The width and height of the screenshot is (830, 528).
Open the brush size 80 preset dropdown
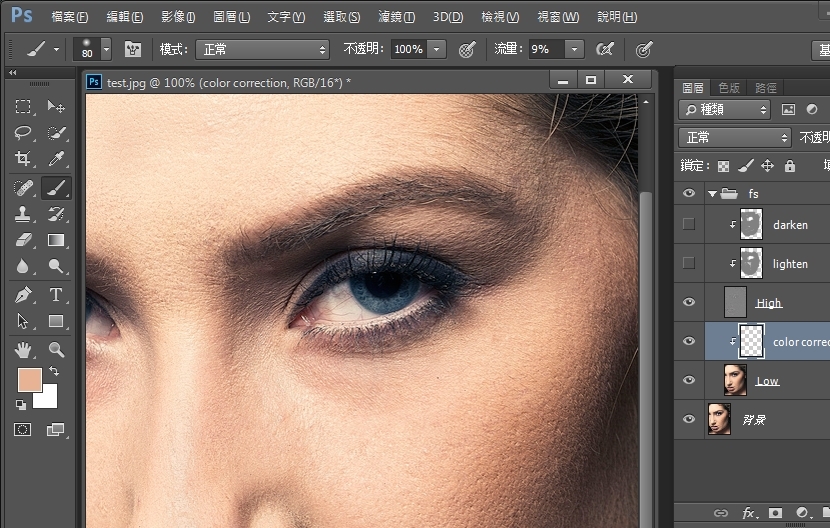106,49
